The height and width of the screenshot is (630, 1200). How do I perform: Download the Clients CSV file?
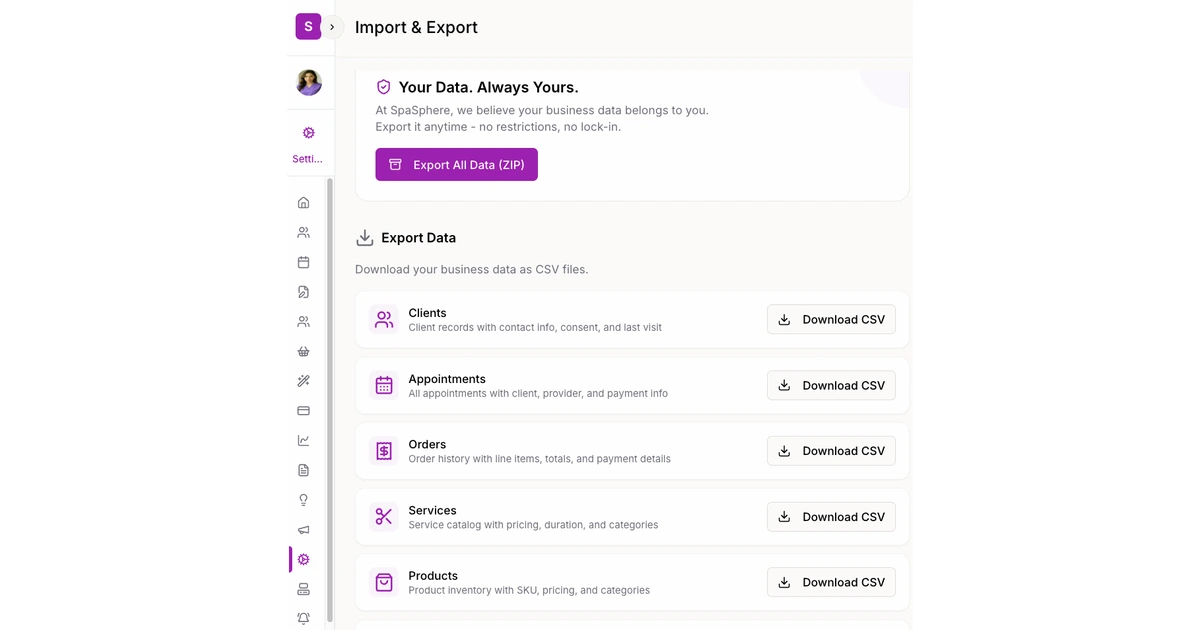[x=831, y=319]
